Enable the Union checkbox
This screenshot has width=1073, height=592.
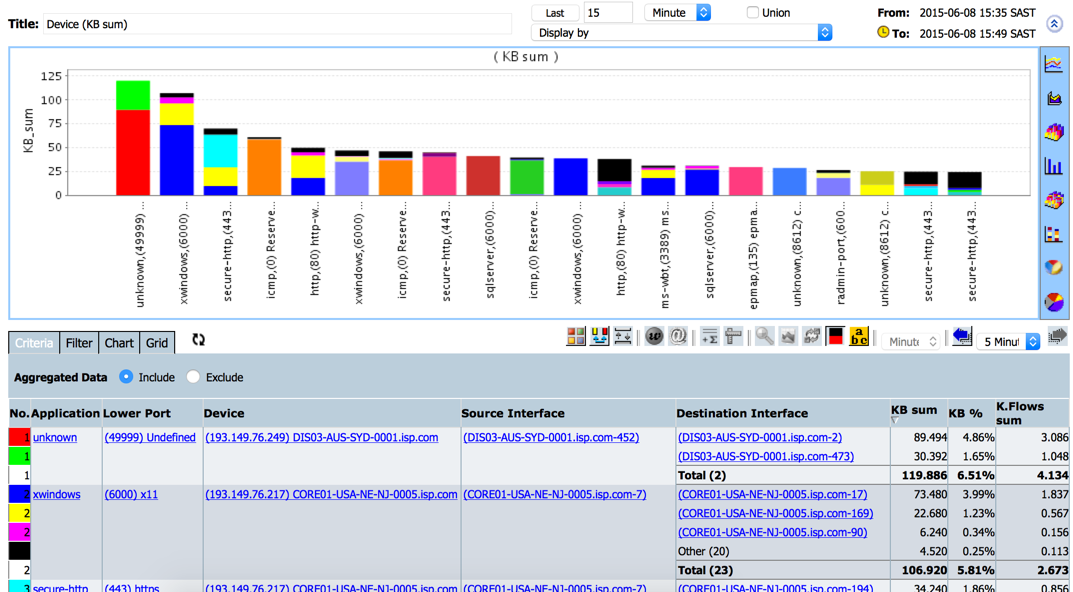pyautogui.click(x=753, y=12)
